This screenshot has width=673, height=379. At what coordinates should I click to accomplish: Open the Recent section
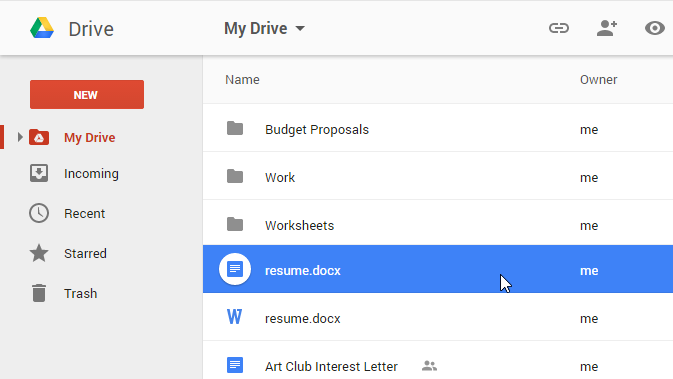[85, 214]
